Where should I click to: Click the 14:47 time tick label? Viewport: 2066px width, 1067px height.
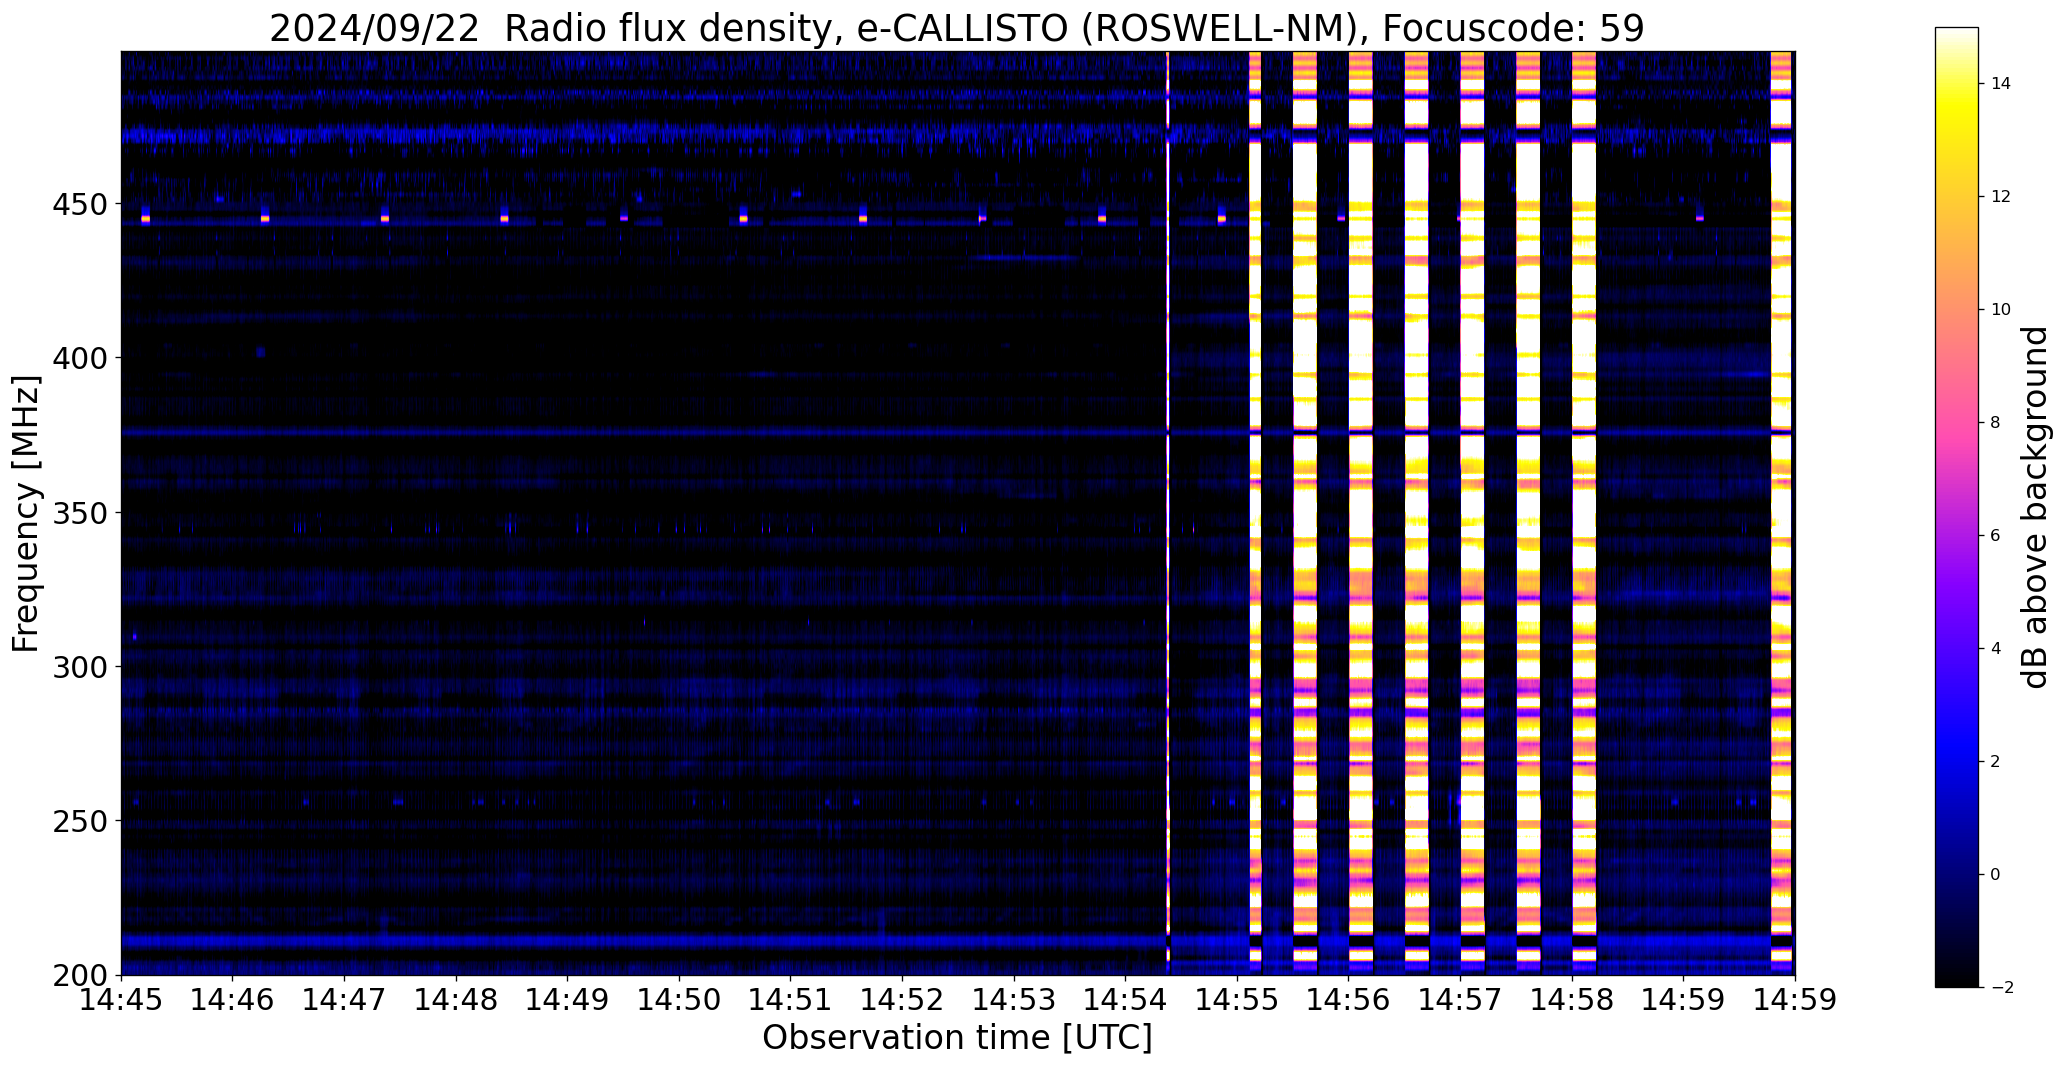345,1000
